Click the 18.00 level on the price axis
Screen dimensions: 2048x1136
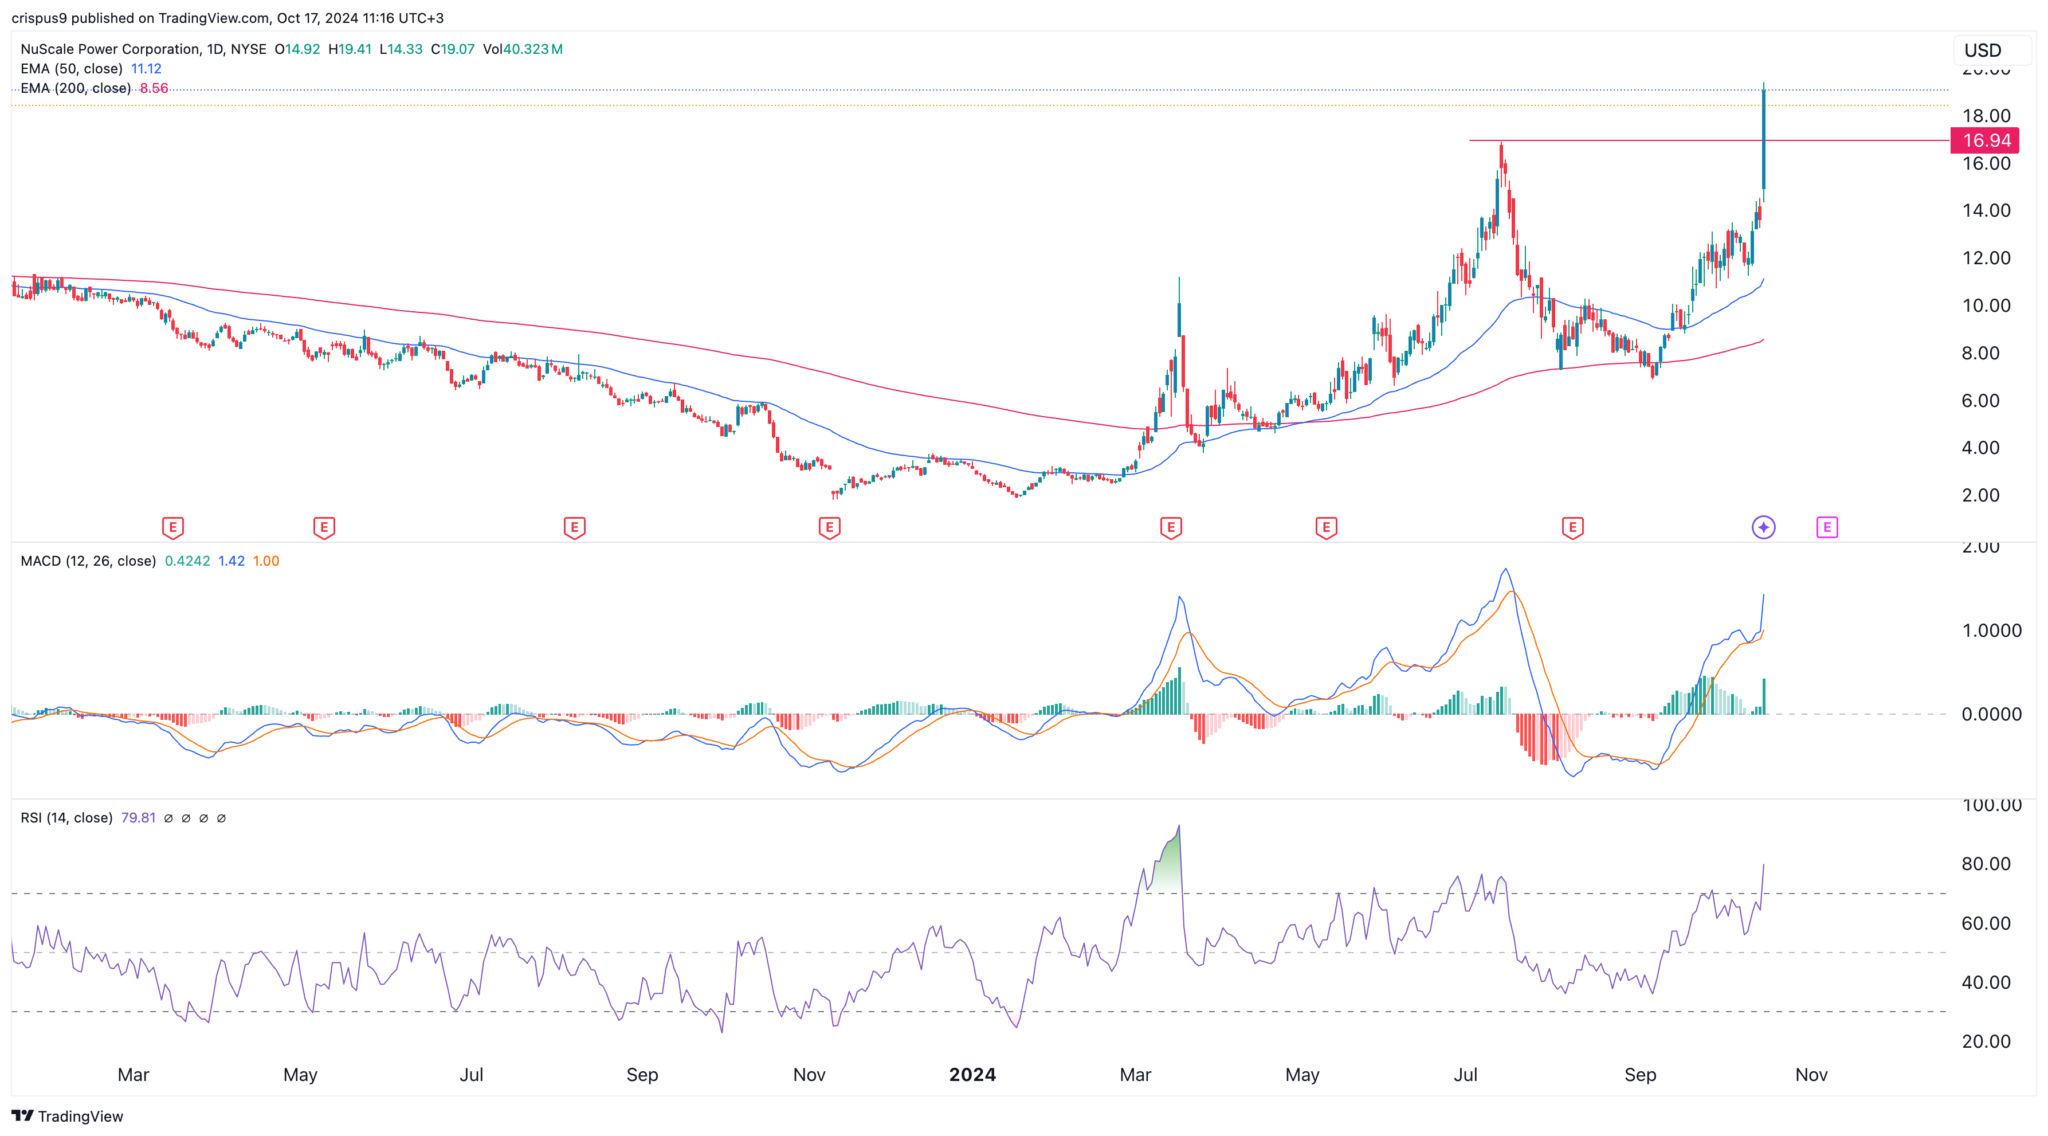coord(1985,116)
